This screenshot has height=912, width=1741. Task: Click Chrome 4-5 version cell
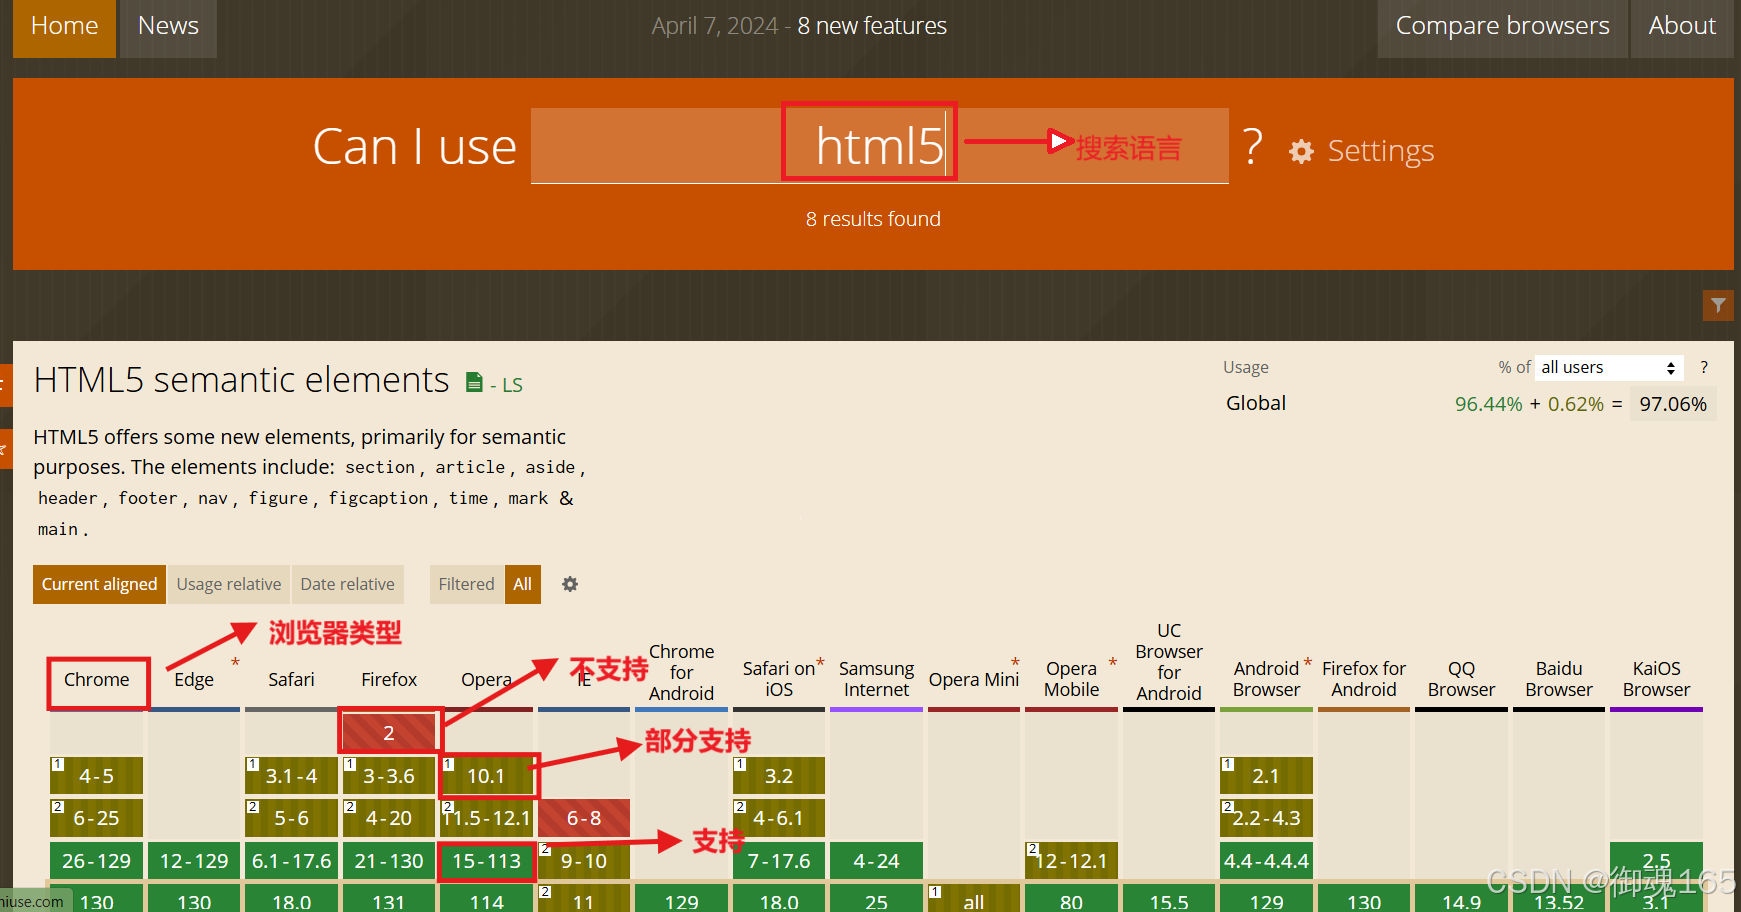(x=97, y=776)
